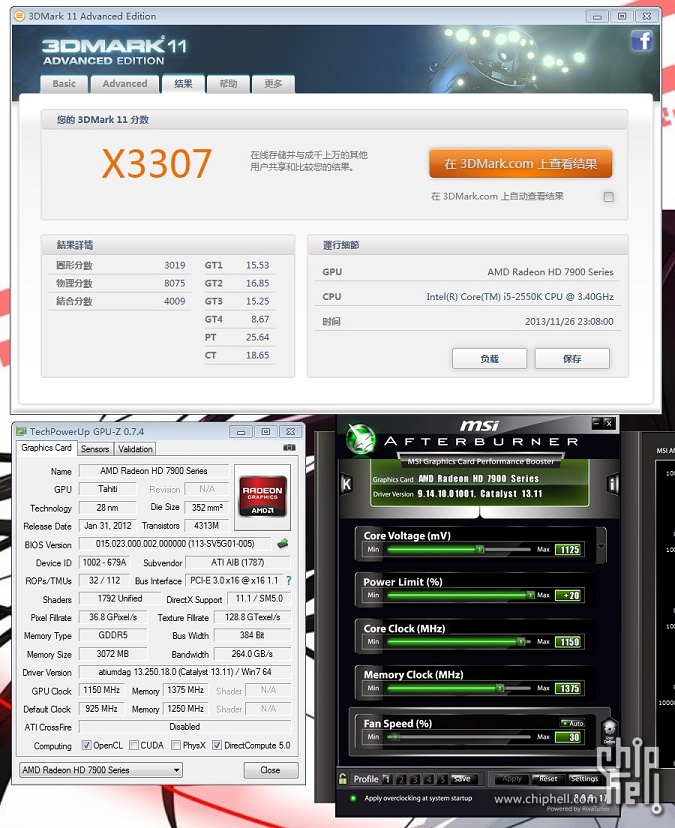Screen dimensions: 675x828
Task: Toggle the DirectCompute 5.0 checkbox
Action: 217,745
